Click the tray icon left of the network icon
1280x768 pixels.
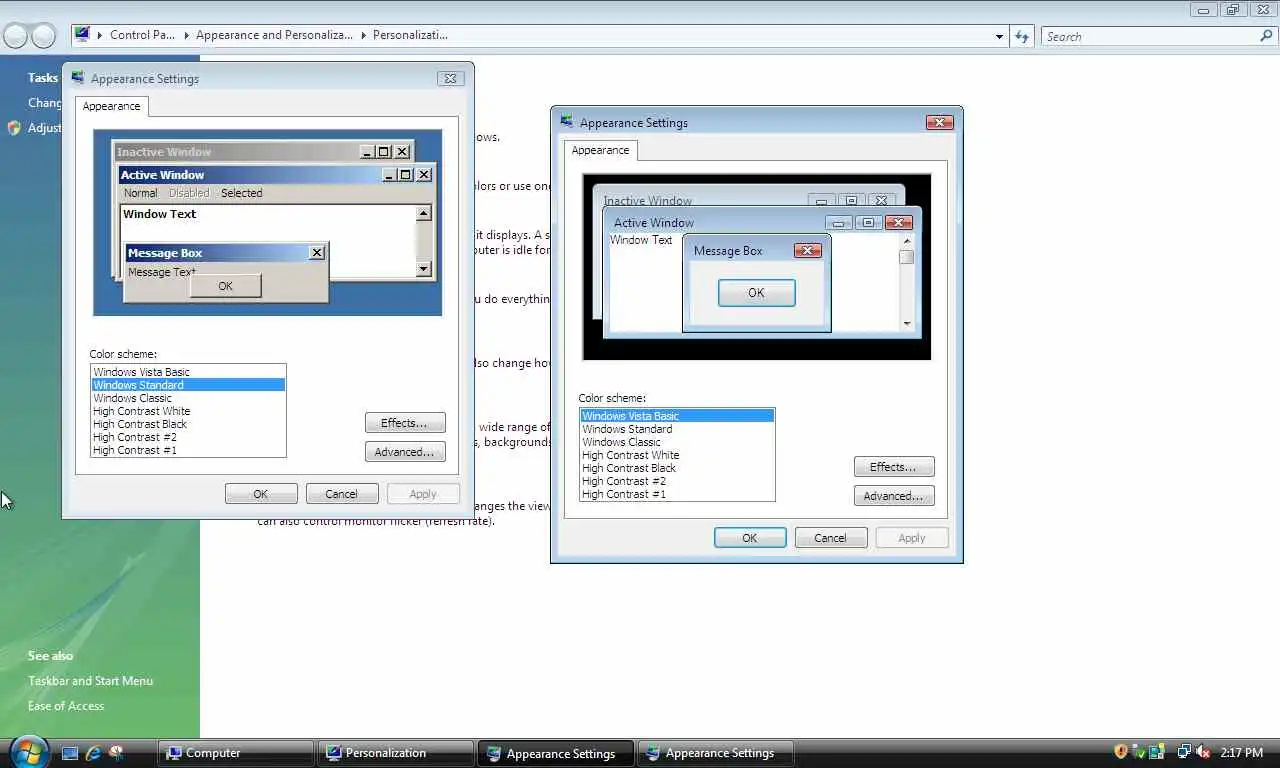(1157, 752)
